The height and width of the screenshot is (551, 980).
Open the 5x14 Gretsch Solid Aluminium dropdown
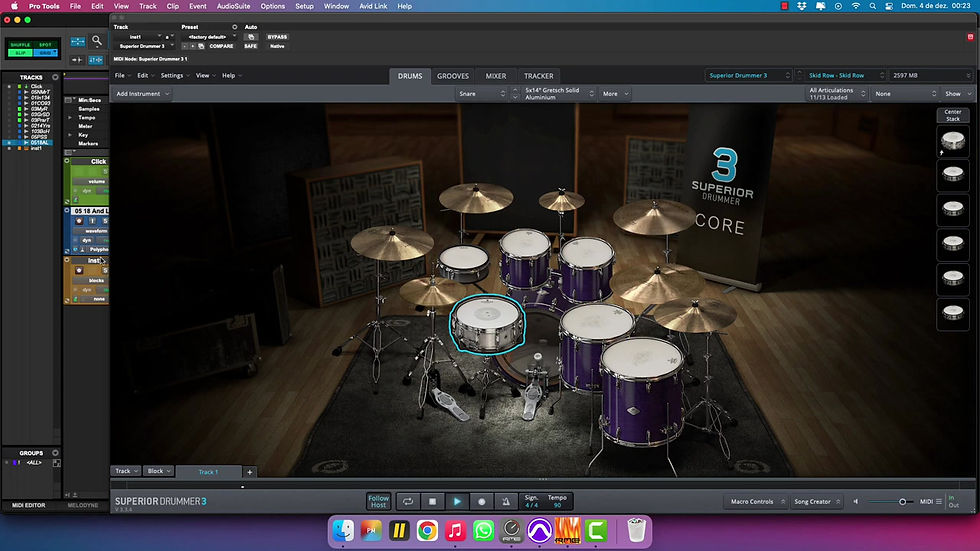pos(558,94)
